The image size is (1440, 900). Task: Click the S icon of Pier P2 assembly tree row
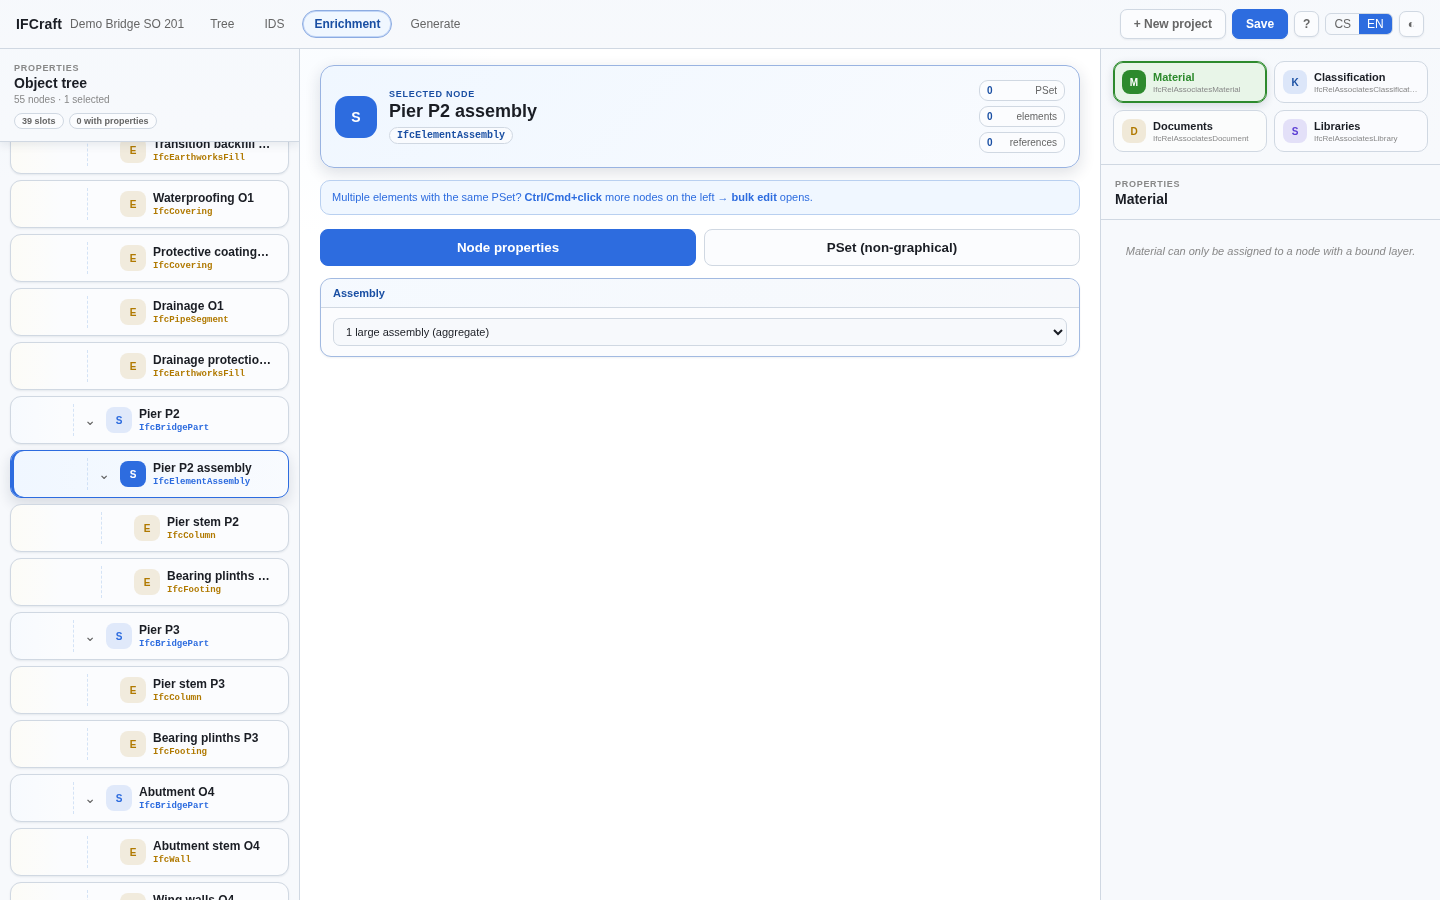(x=133, y=474)
